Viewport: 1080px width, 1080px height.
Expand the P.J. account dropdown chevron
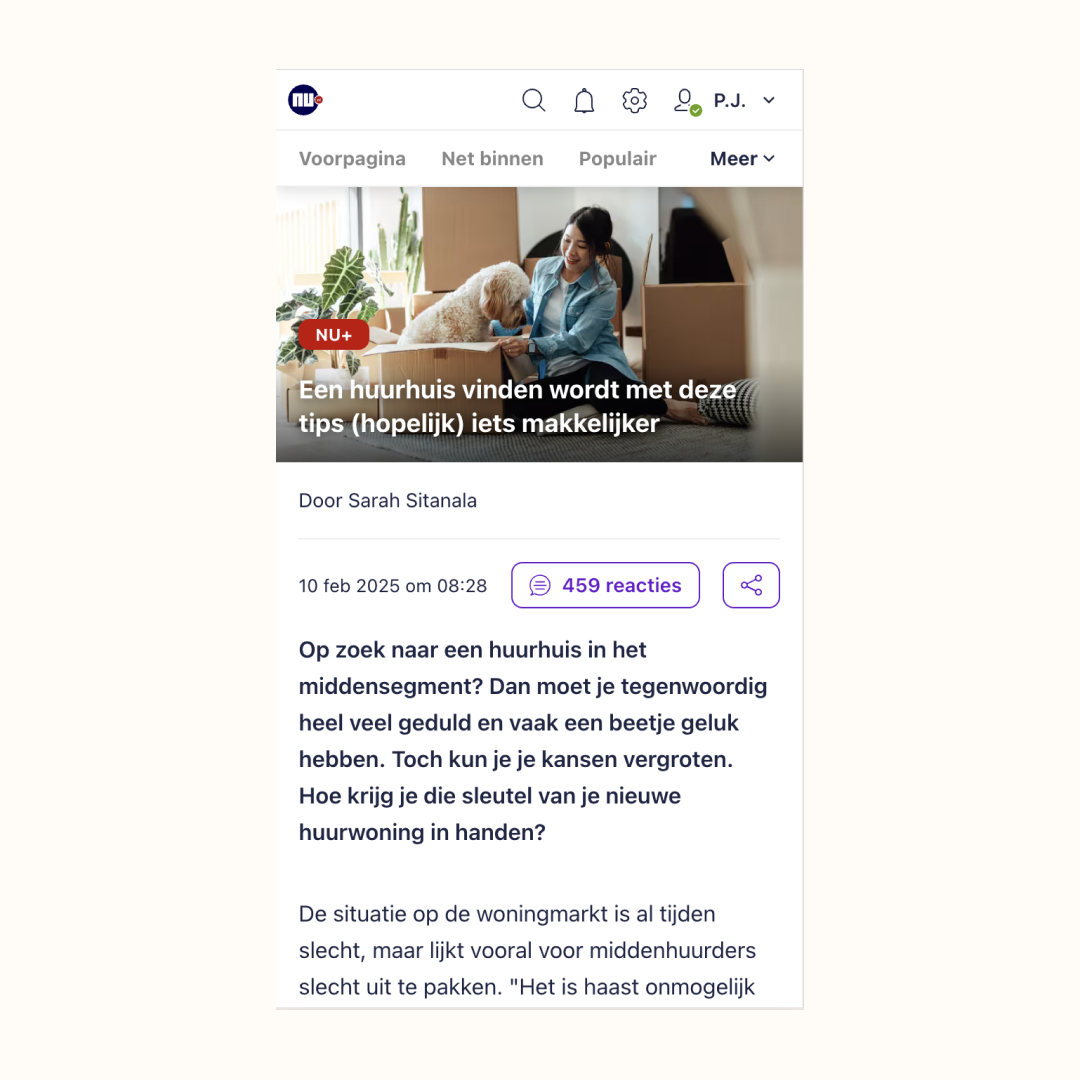tap(769, 101)
